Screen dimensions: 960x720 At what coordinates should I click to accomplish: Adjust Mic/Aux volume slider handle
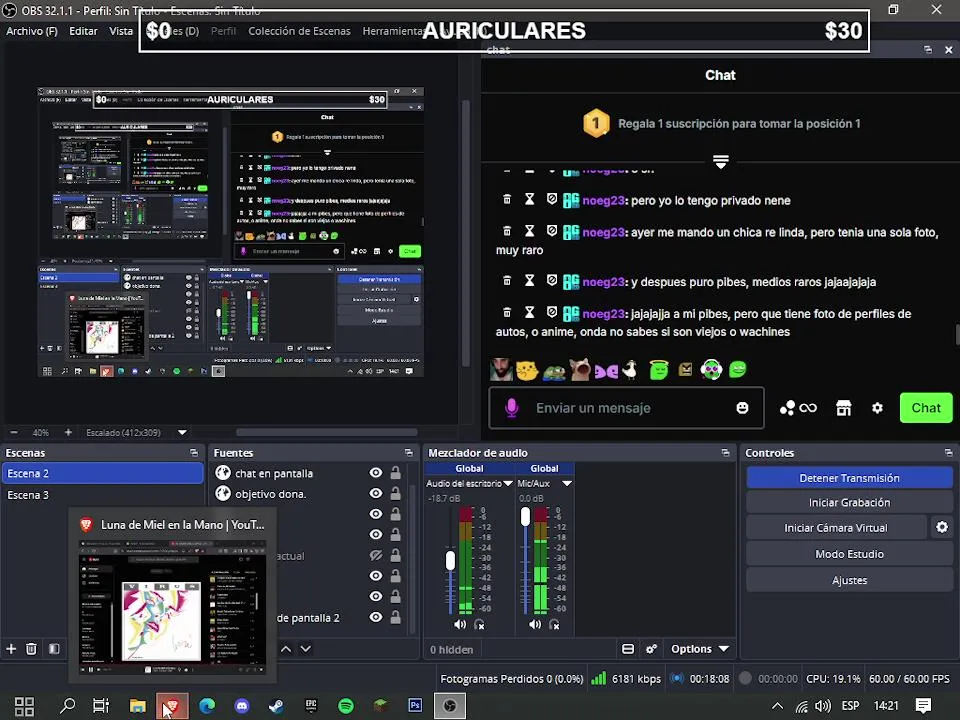pos(525,517)
